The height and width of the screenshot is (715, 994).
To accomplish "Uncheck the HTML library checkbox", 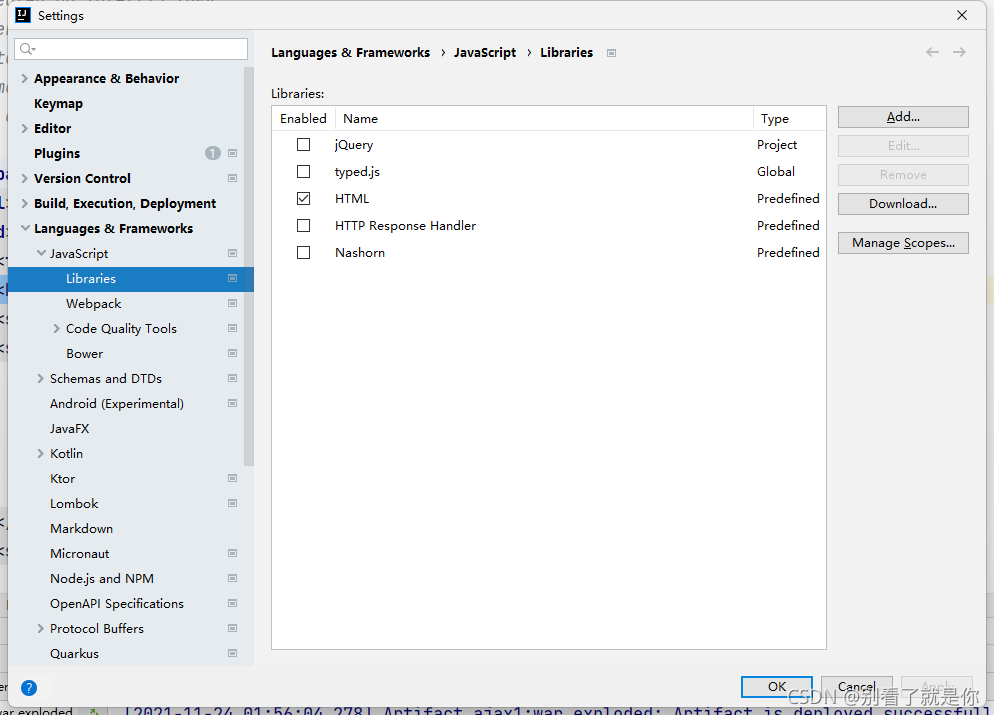I will [304, 198].
